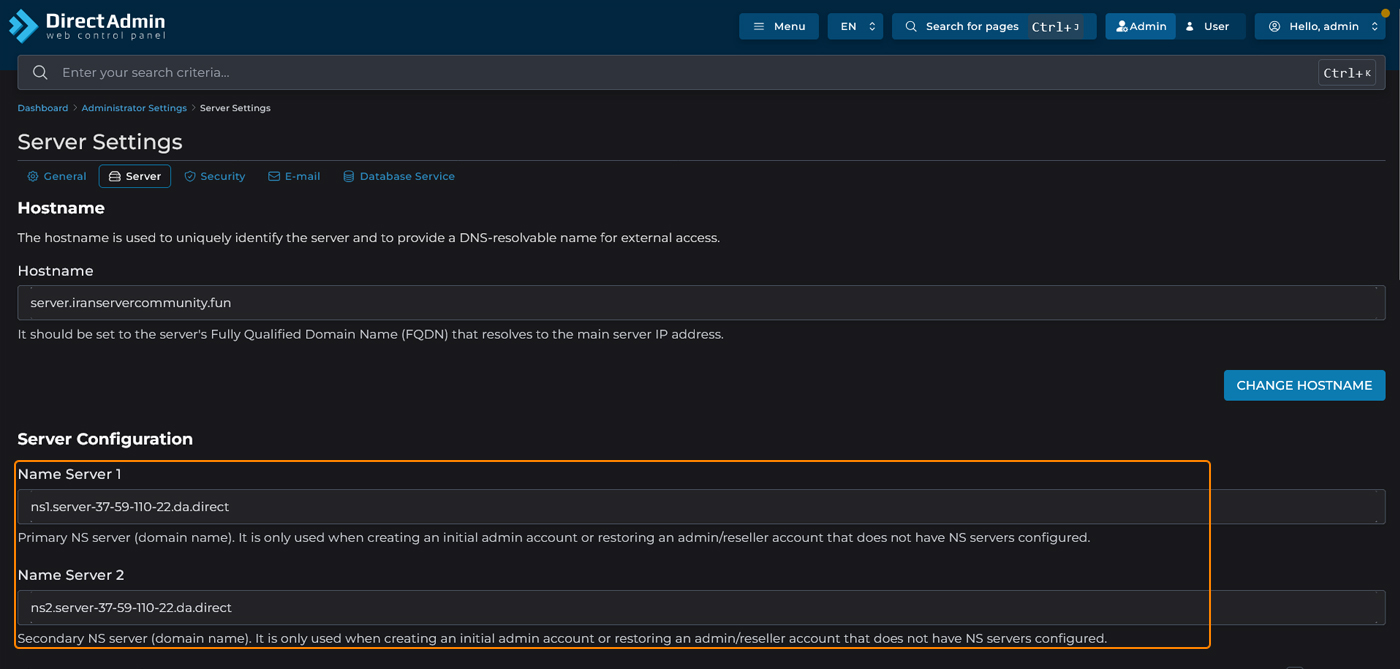This screenshot has width=1400, height=669.
Task: Select the General settings tab
Action: pyautogui.click(x=57, y=176)
